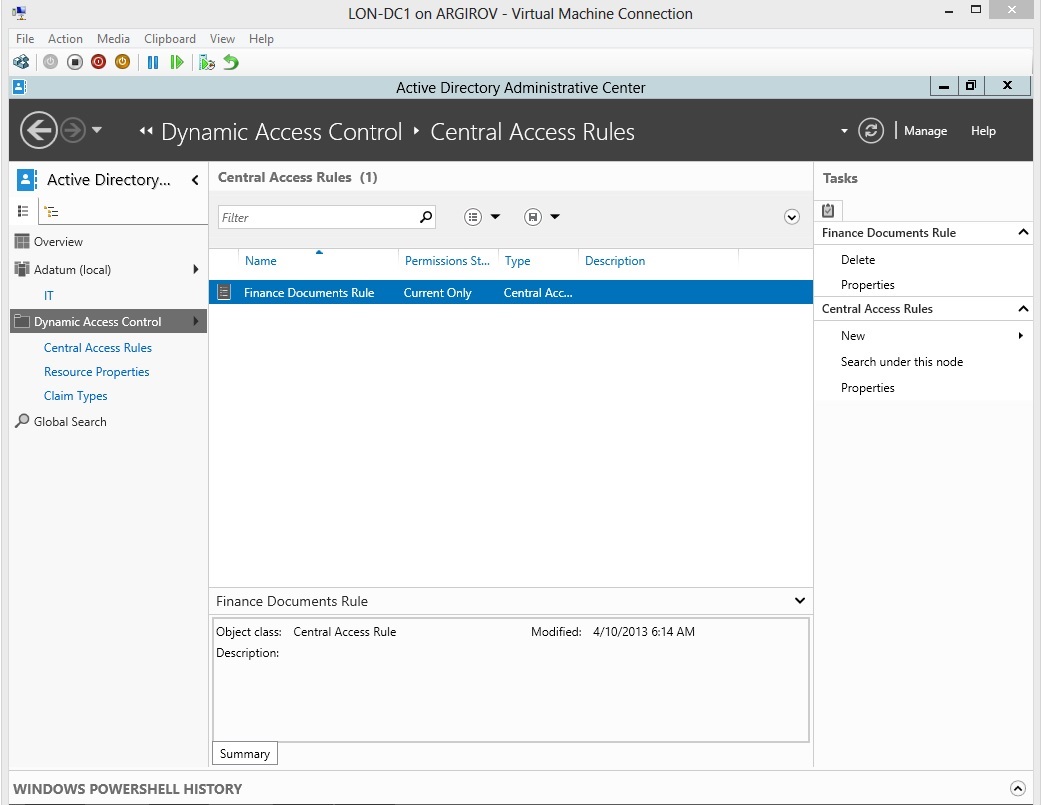1043x805 pixels.
Task: Select Claim Types in the navigation pane
Action: 75,396
